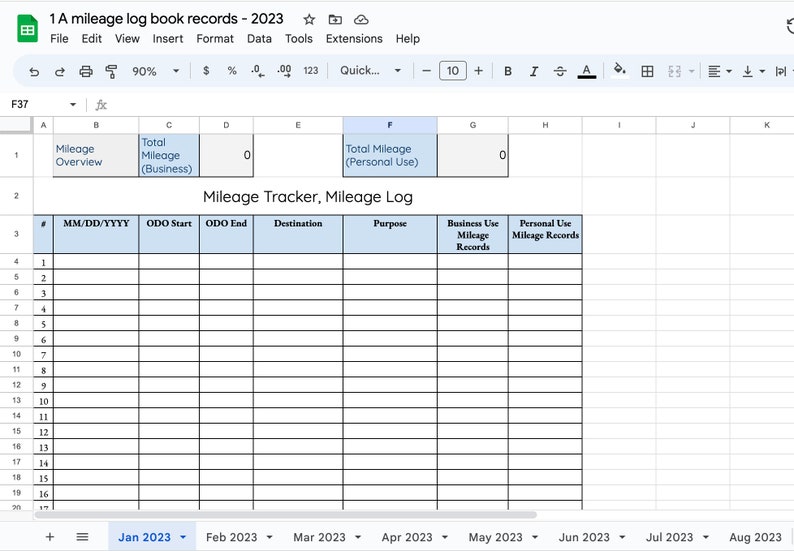Click the horizontal scrollbar
Viewport: 794px width, 551px height.
pos(286,515)
